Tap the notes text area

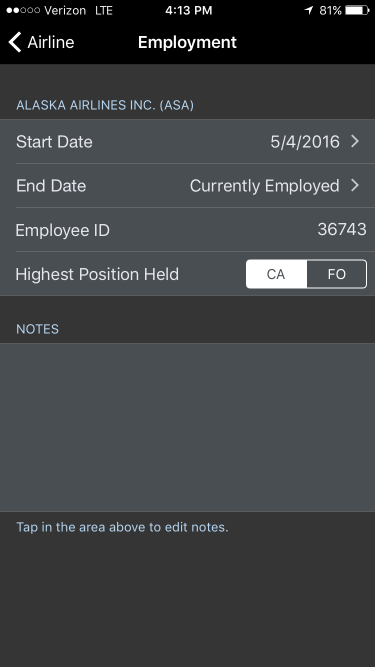point(188,427)
